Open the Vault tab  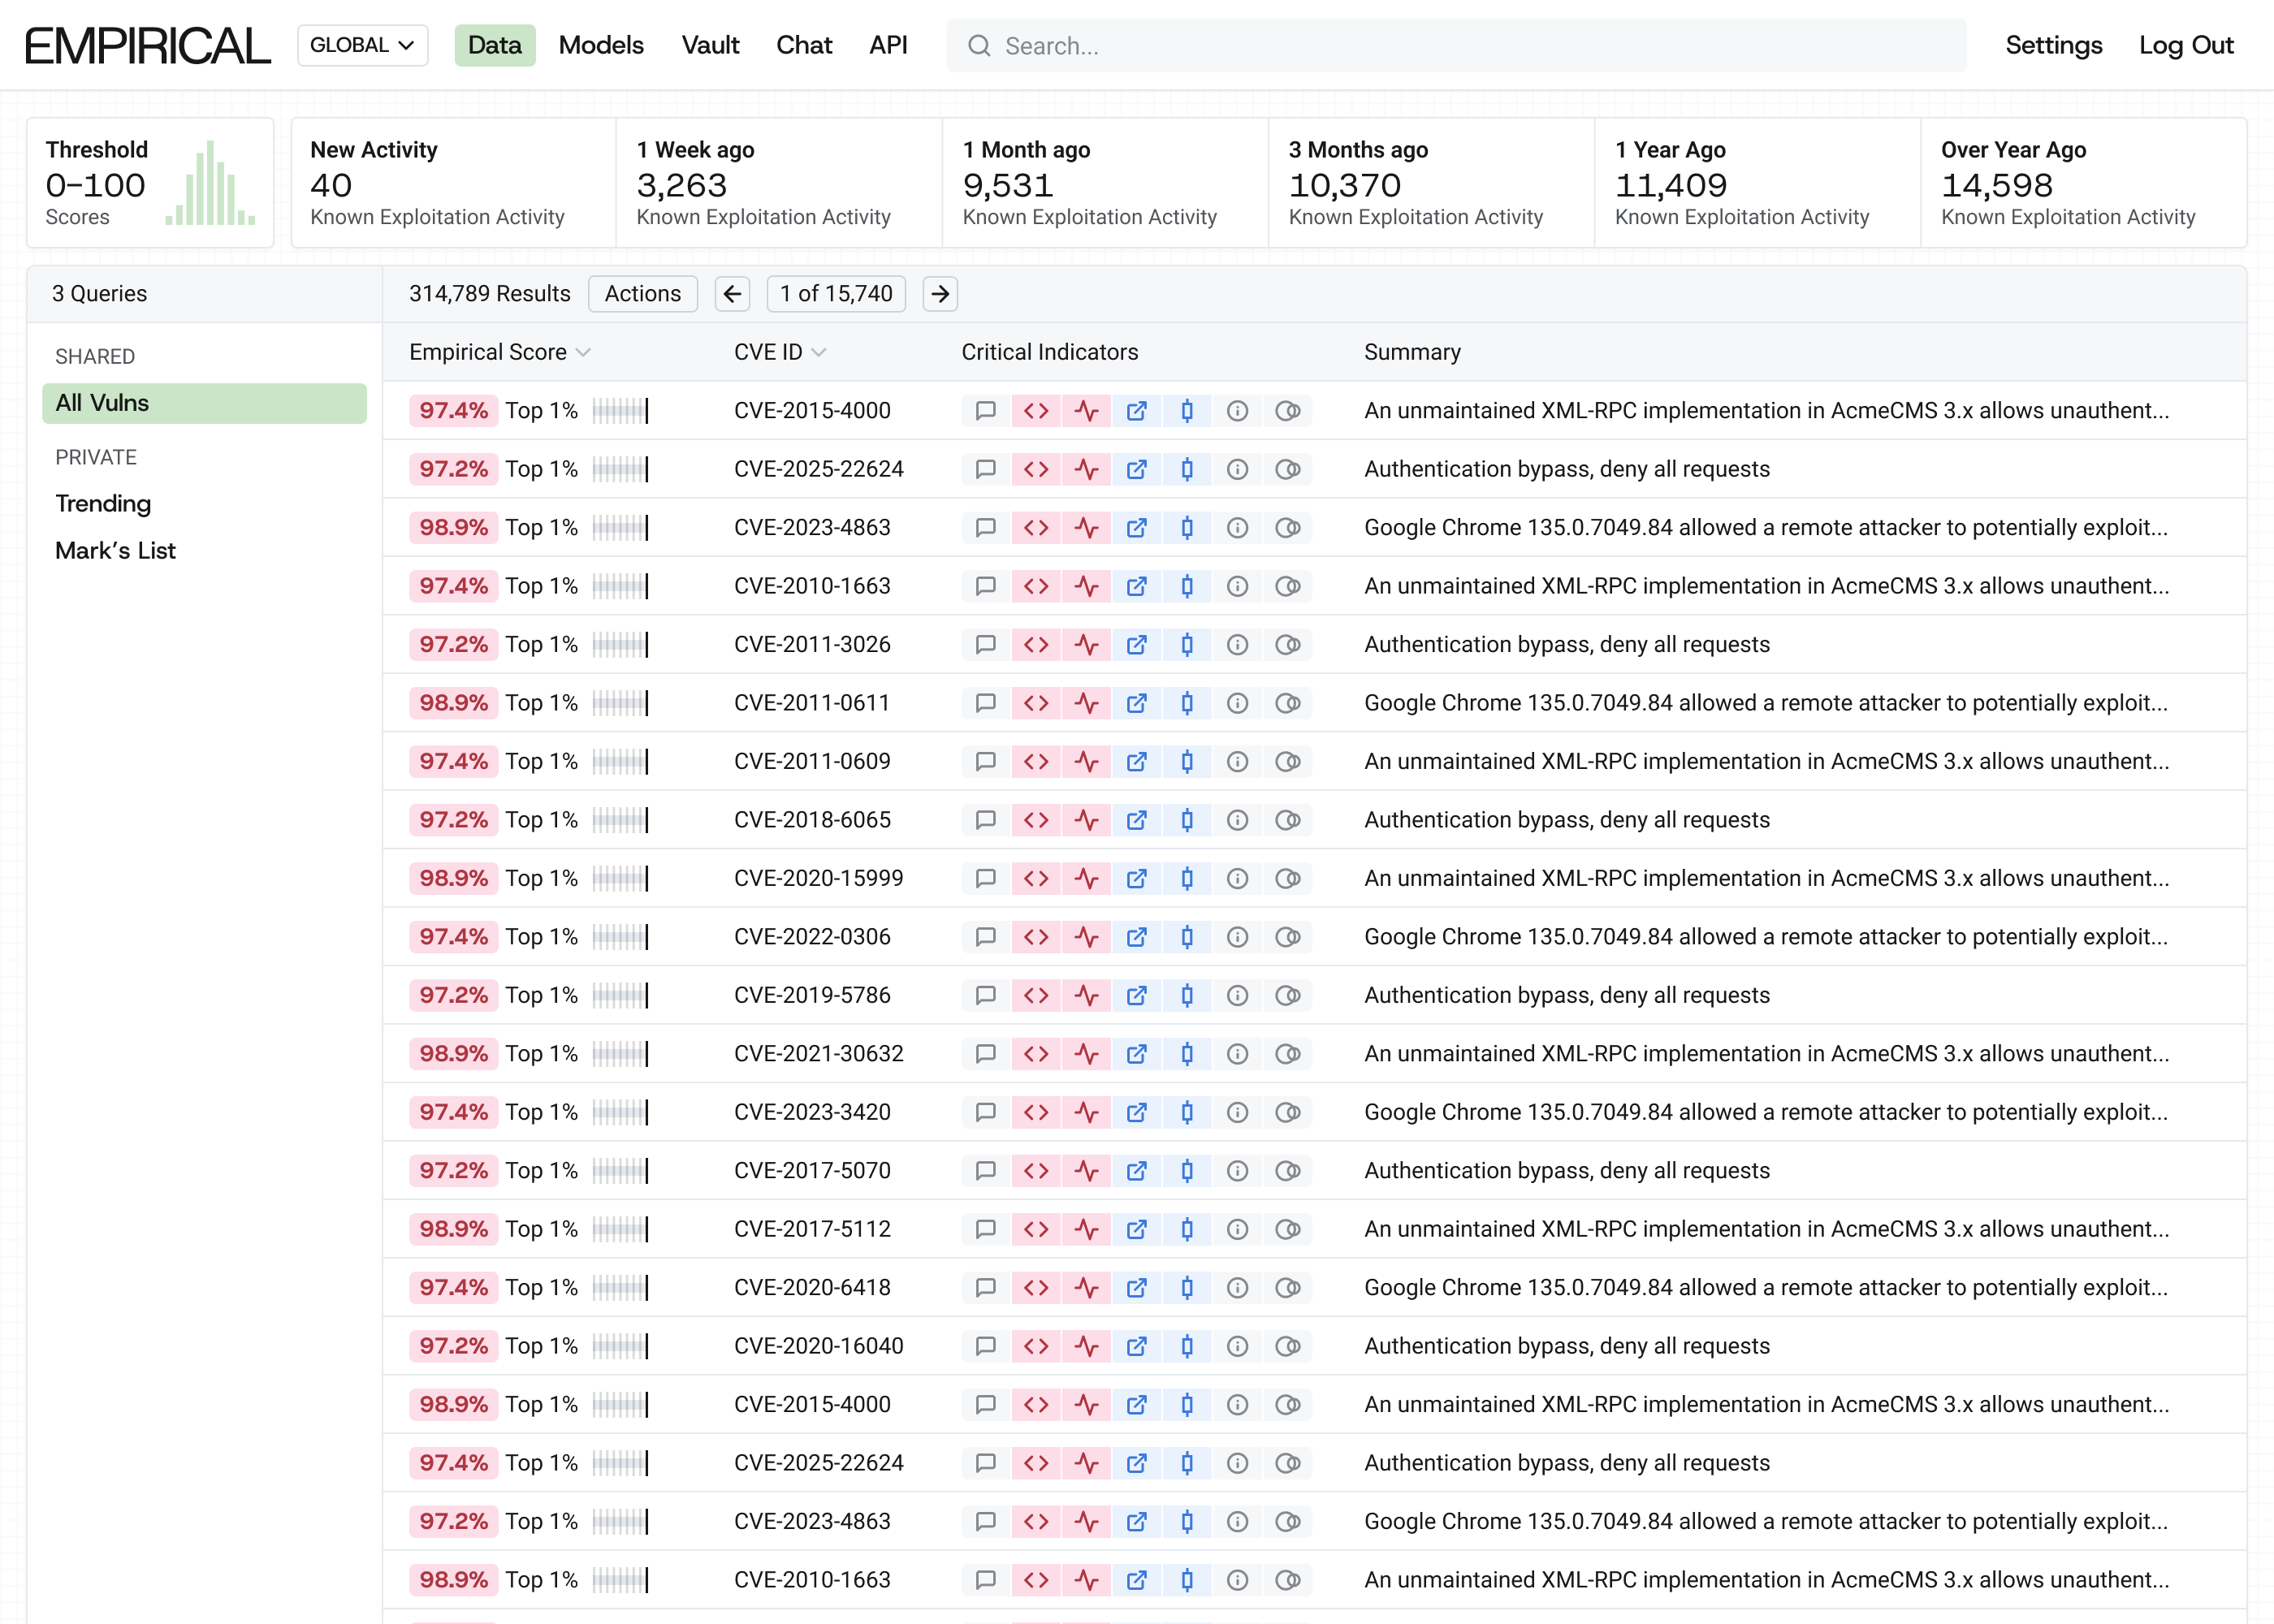coord(710,45)
